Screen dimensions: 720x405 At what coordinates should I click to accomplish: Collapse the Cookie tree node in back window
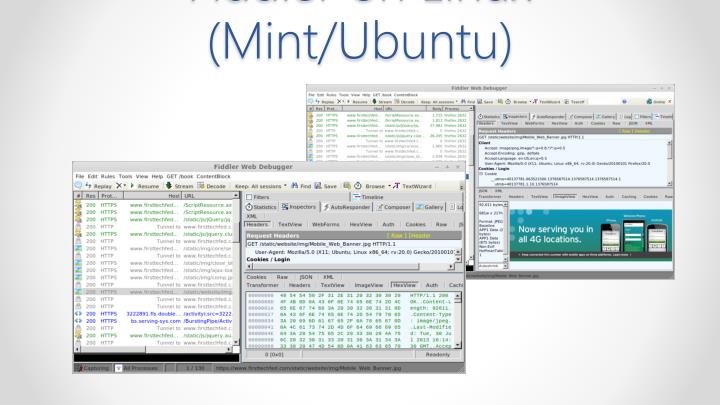tap(481, 174)
